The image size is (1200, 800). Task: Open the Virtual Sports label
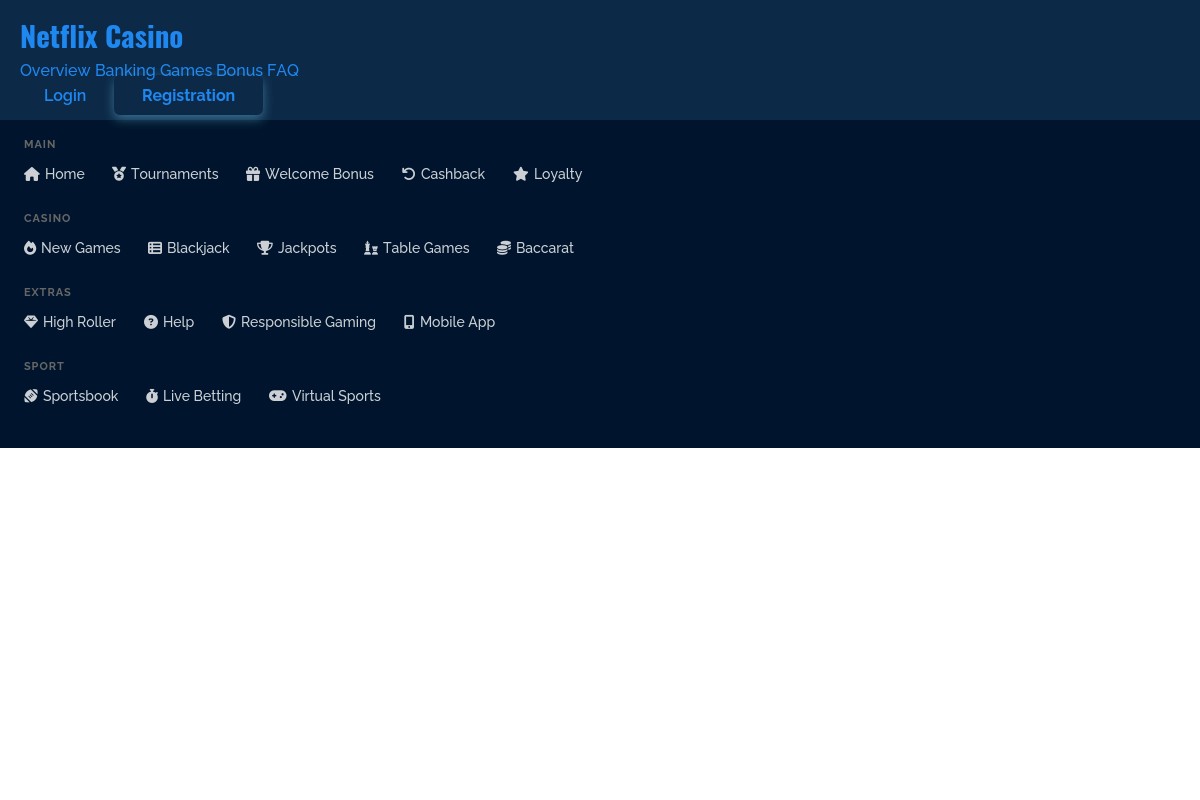[336, 396]
